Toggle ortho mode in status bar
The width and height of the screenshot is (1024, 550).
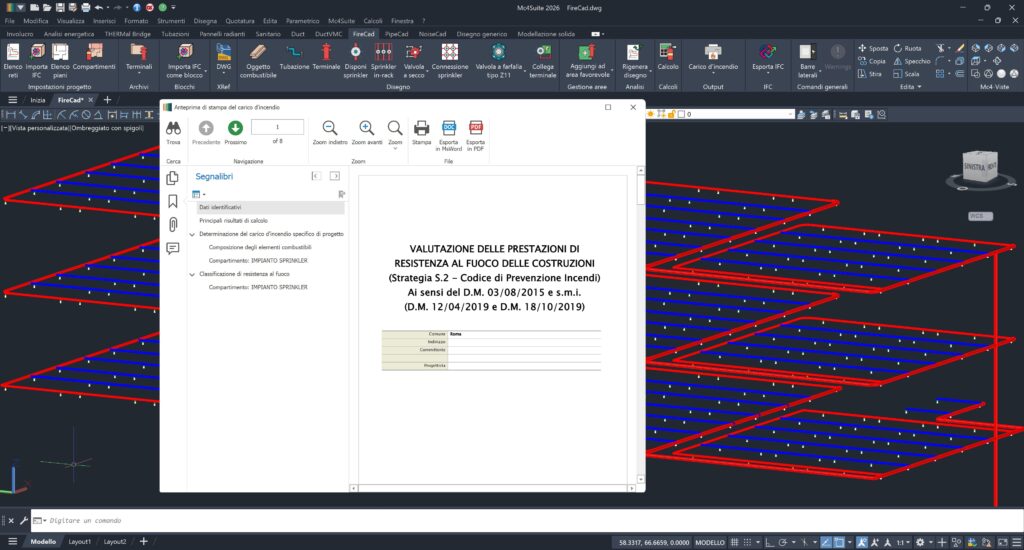770,542
